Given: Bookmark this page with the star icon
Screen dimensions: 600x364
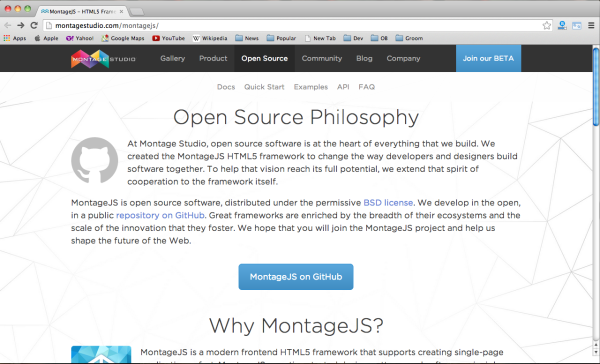Looking at the screenshot, I should point(546,26).
